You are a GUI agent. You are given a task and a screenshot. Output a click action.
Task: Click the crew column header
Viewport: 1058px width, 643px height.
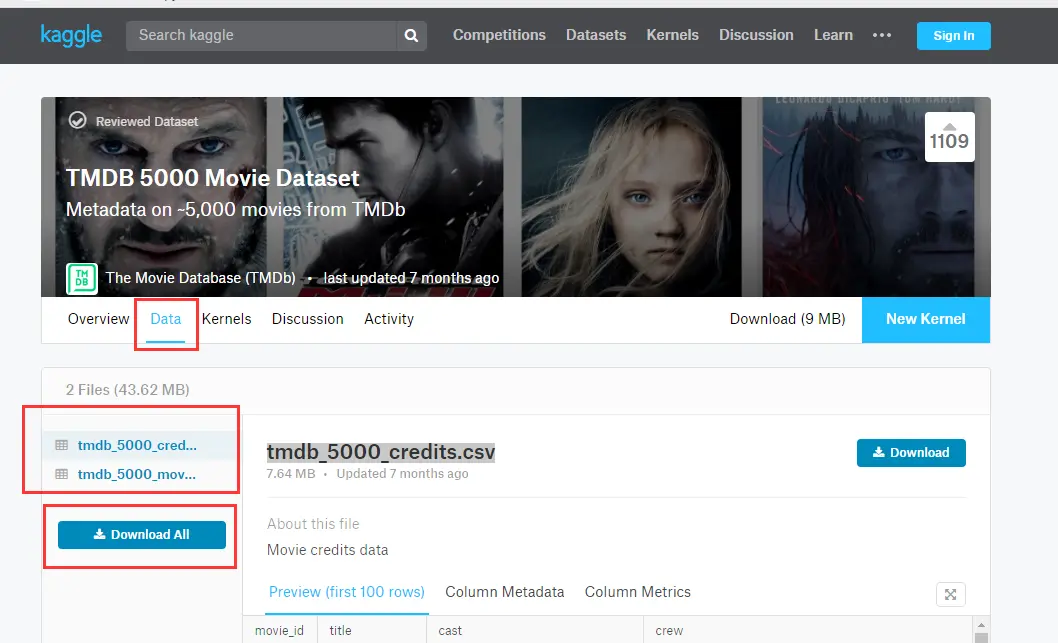(669, 630)
